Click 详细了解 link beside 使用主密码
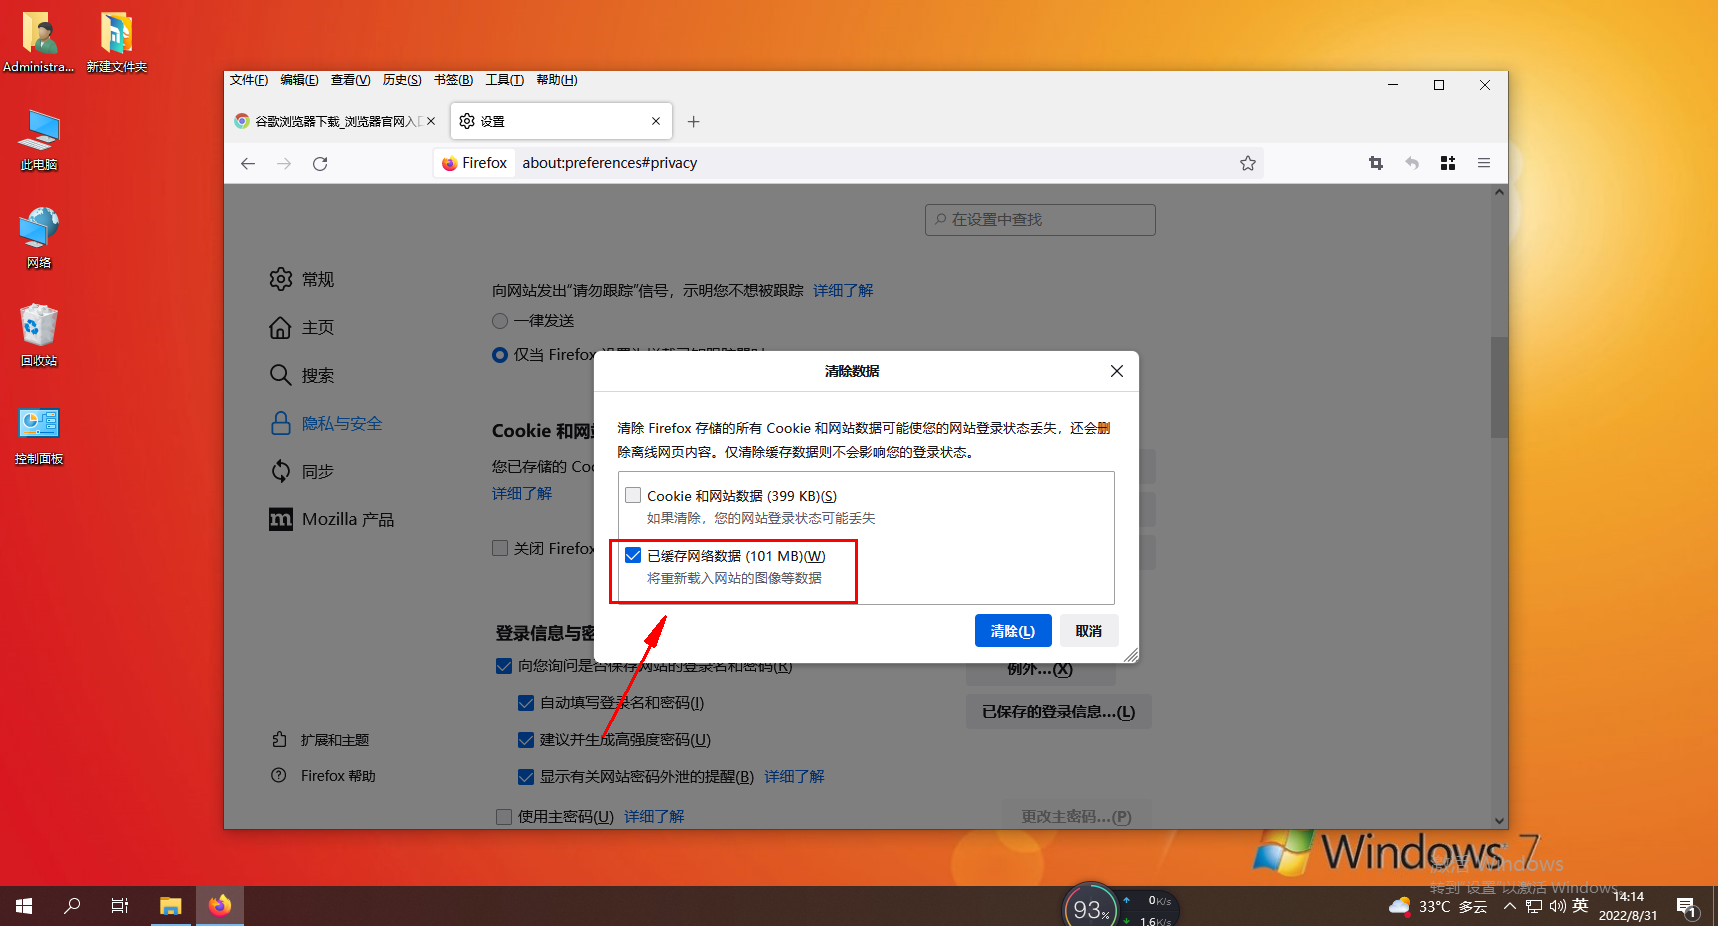This screenshot has width=1718, height=926. pos(655,817)
